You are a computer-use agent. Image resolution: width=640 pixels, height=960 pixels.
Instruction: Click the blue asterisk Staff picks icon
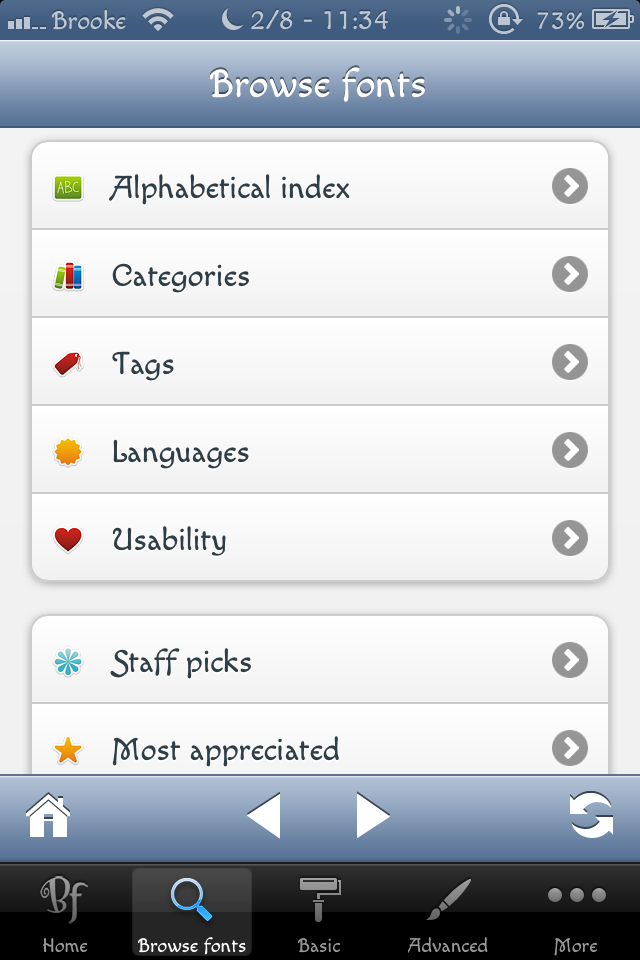68,662
